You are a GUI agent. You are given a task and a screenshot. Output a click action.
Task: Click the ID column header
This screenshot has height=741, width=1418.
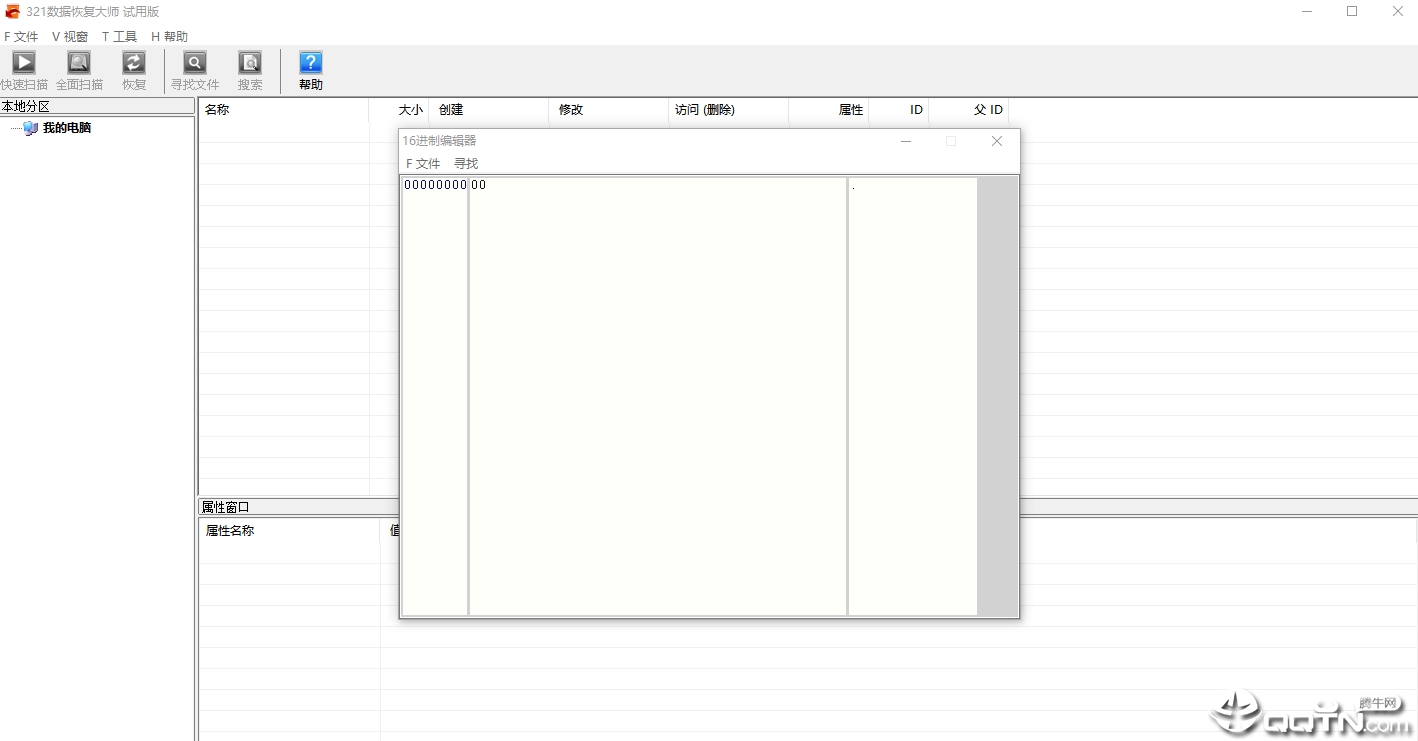899,110
